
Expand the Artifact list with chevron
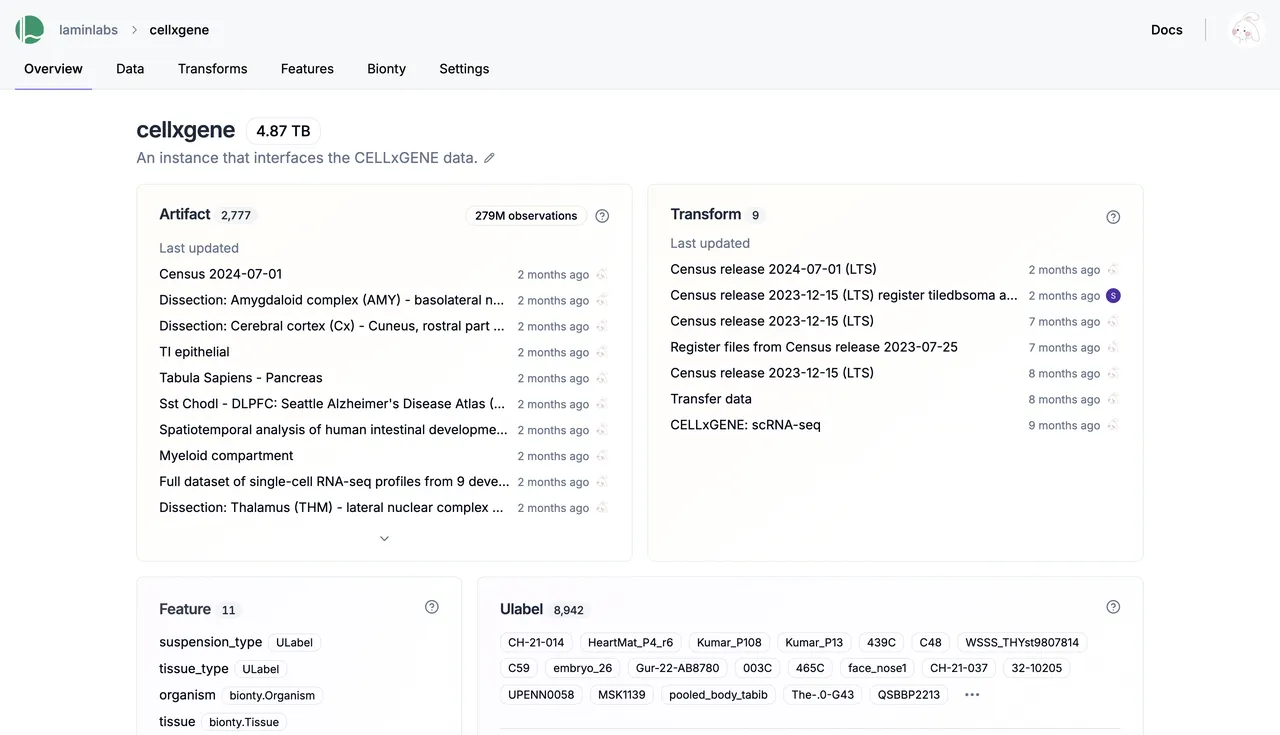pos(384,538)
